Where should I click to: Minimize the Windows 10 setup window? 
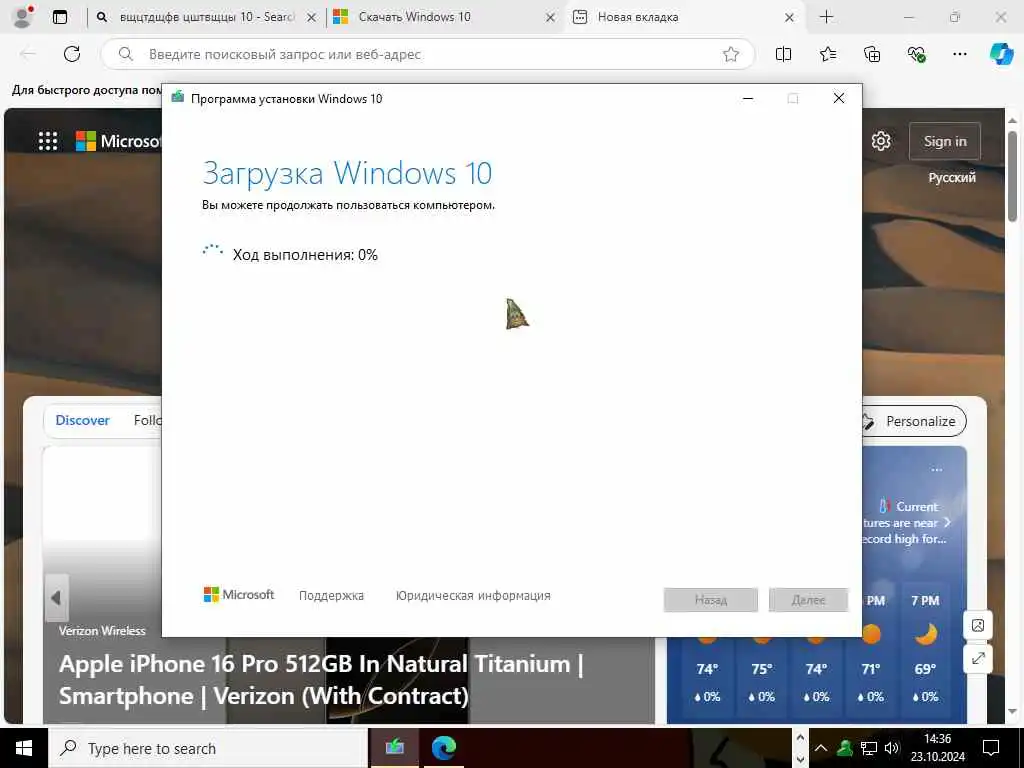click(x=748, y=99)
